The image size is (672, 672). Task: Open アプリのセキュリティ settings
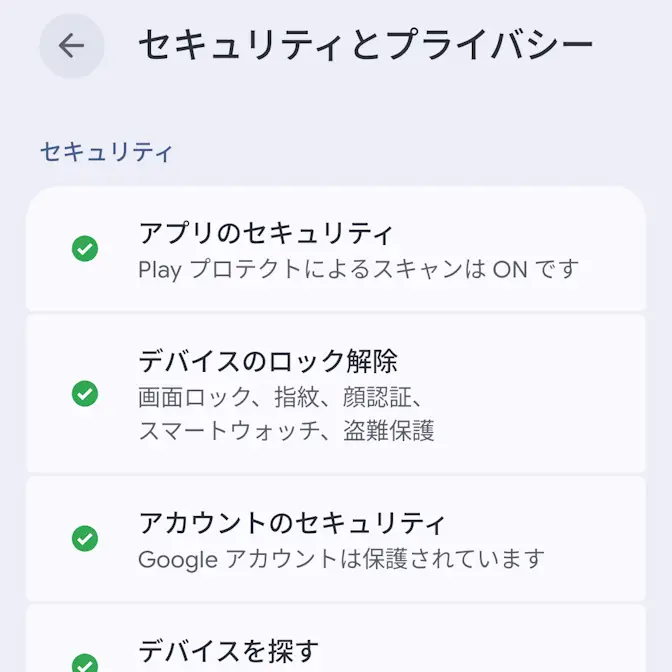click(x=266, y=233)
